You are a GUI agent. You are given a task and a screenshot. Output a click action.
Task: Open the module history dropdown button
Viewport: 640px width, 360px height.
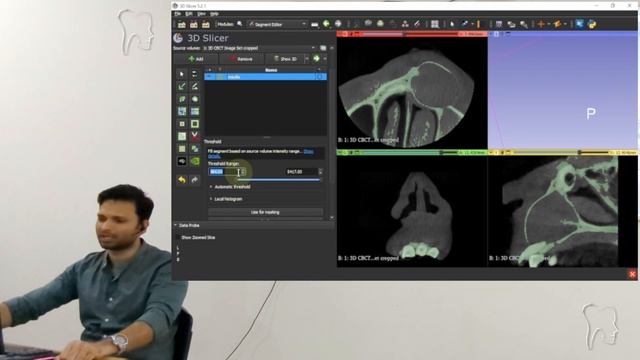click(x=314, y=24)
